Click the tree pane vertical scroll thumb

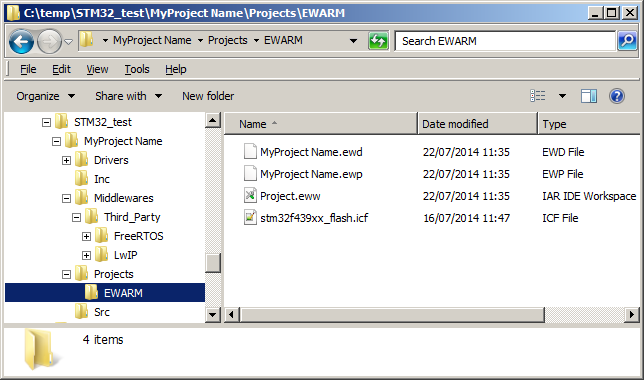pos(213,263)
